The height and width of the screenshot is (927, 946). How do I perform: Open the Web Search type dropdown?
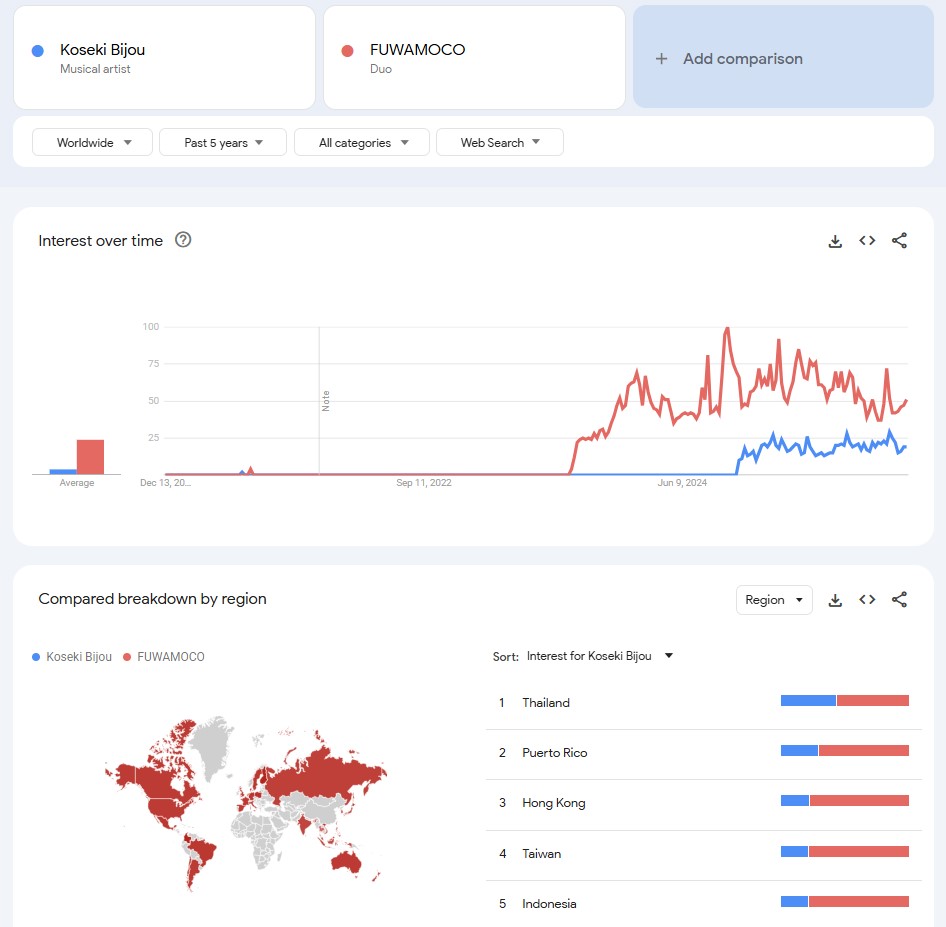click(x=500, y=142)
